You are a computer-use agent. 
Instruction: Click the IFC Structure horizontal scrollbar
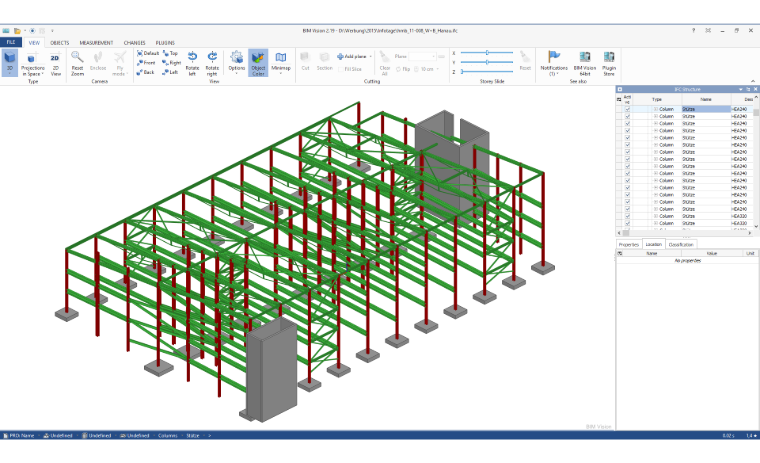pyautogui.click(x=684, y=233)
